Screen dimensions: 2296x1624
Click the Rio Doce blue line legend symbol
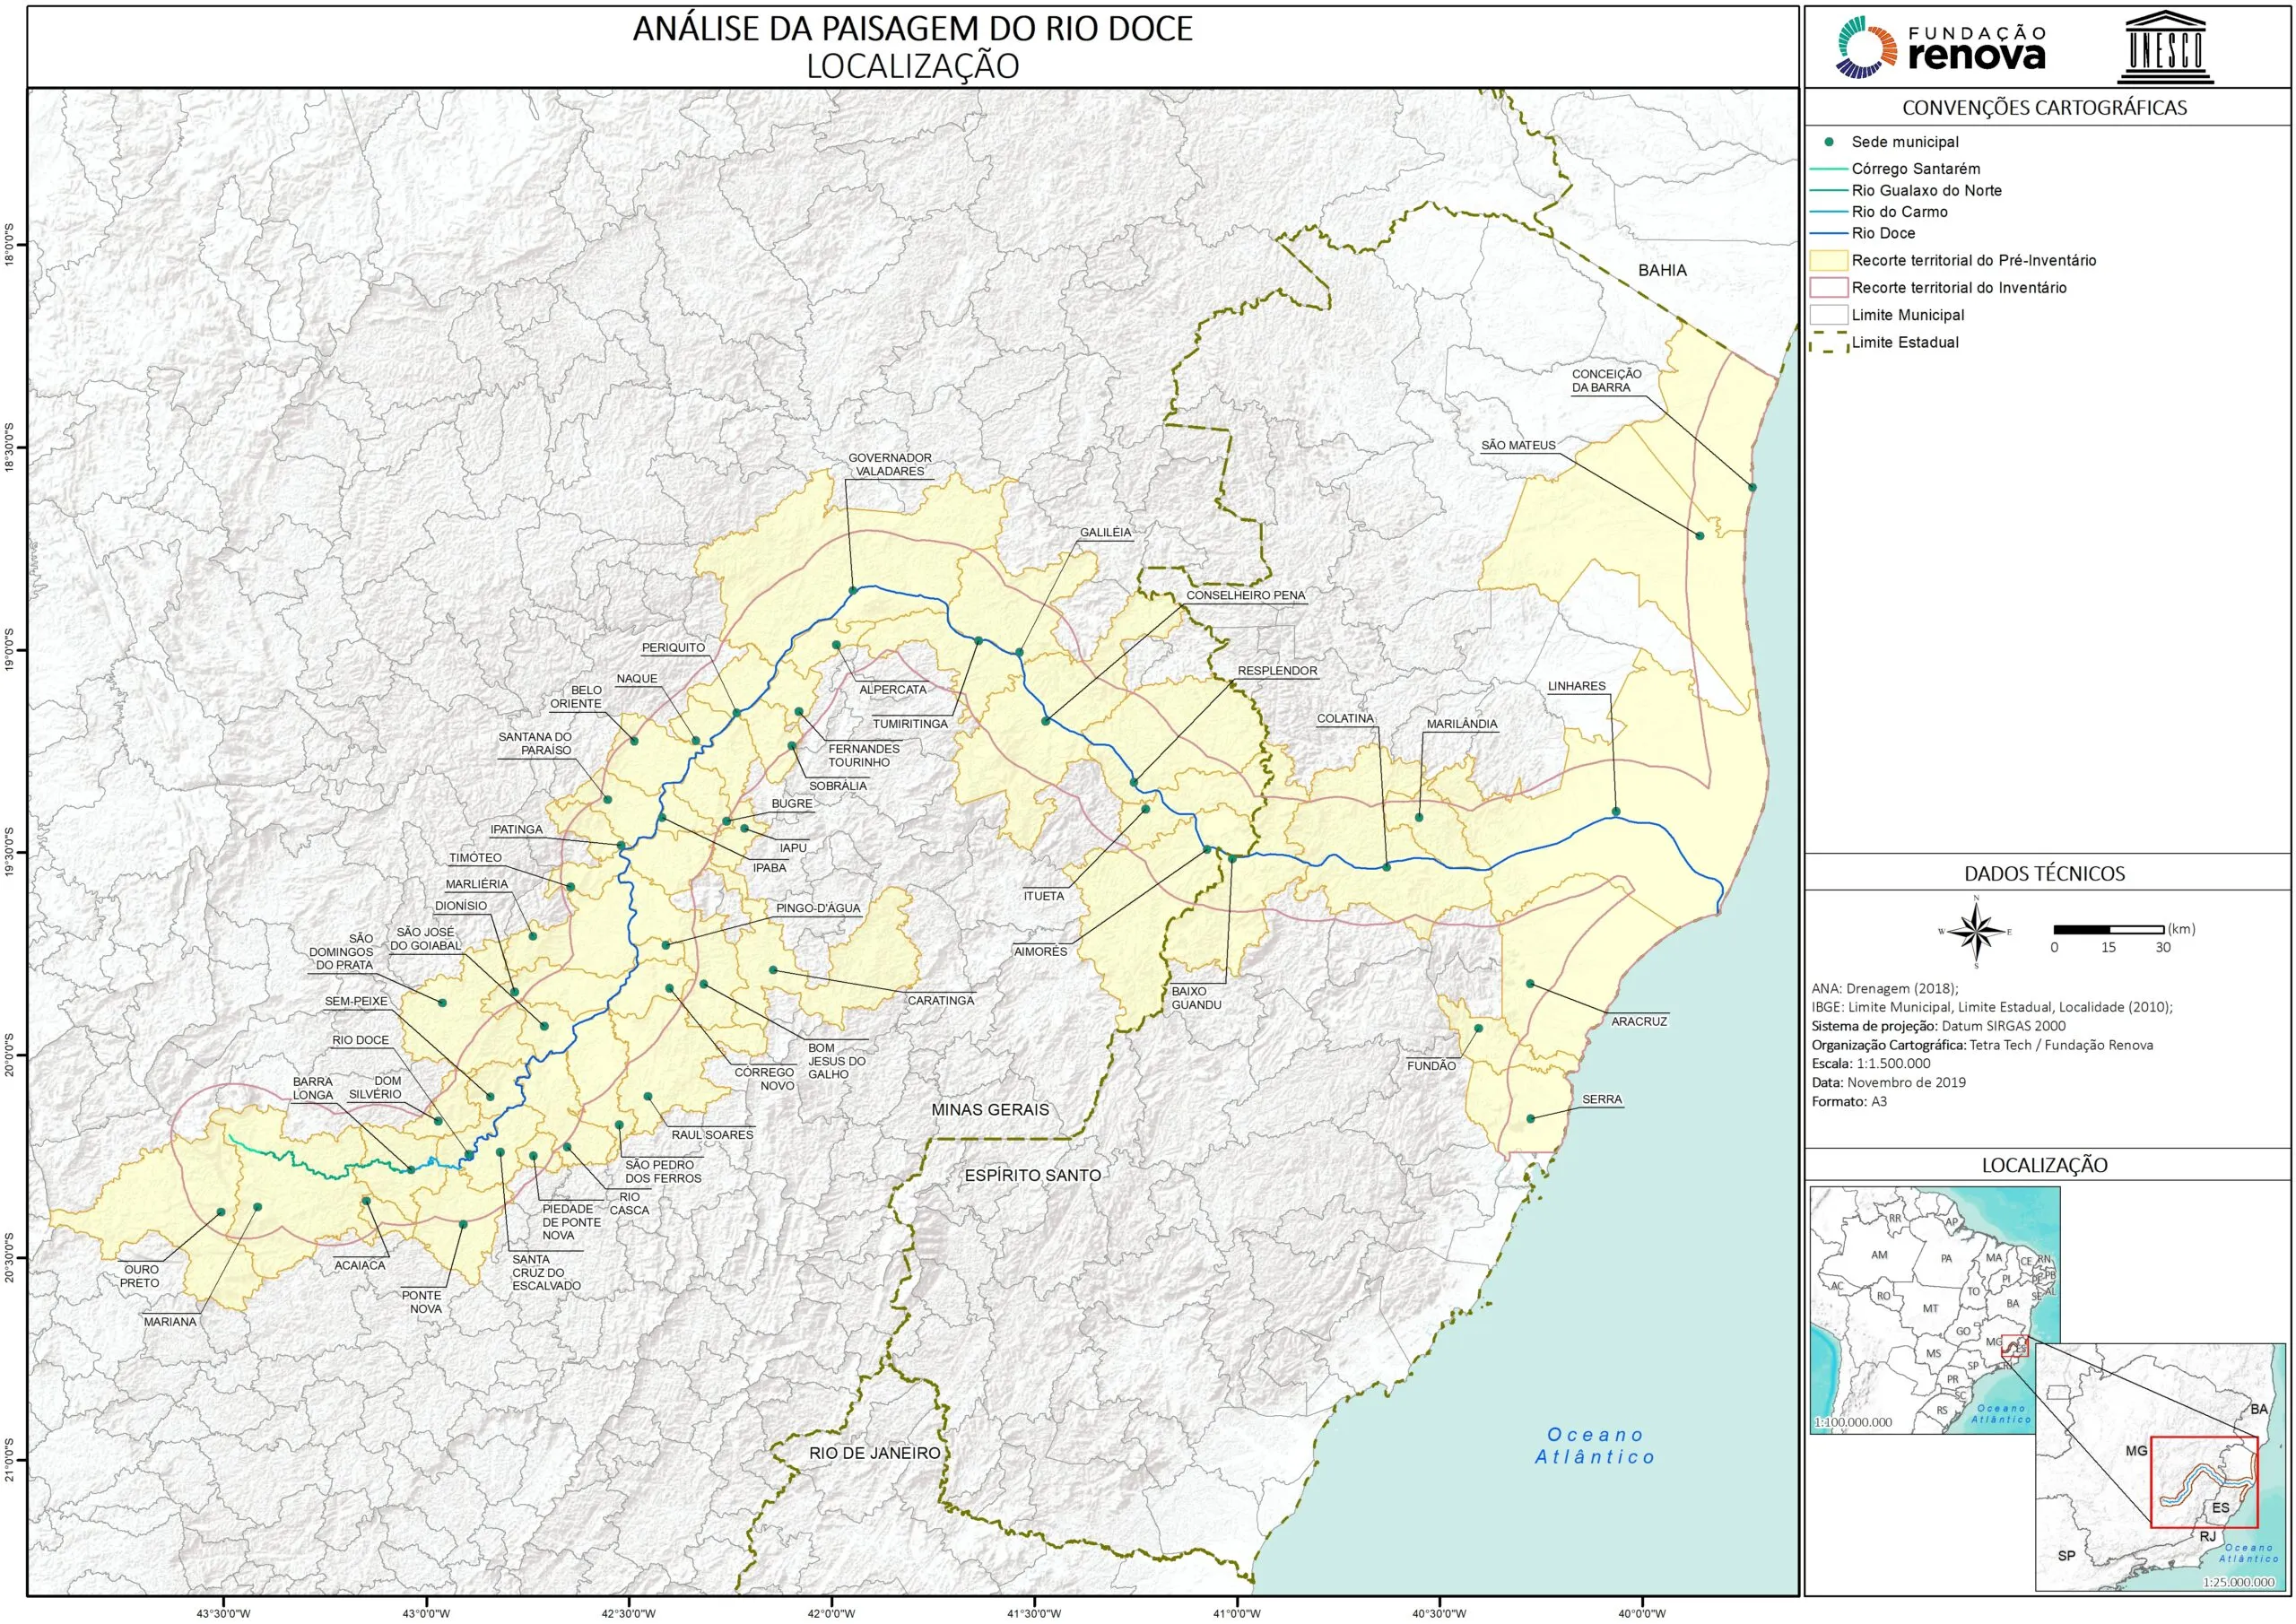coord(1829,234)
